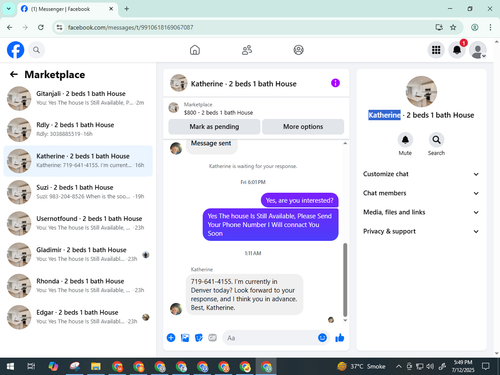Expand Chat members section
Image resolution: width=500 pixels, height=375 pixels.
421,193
